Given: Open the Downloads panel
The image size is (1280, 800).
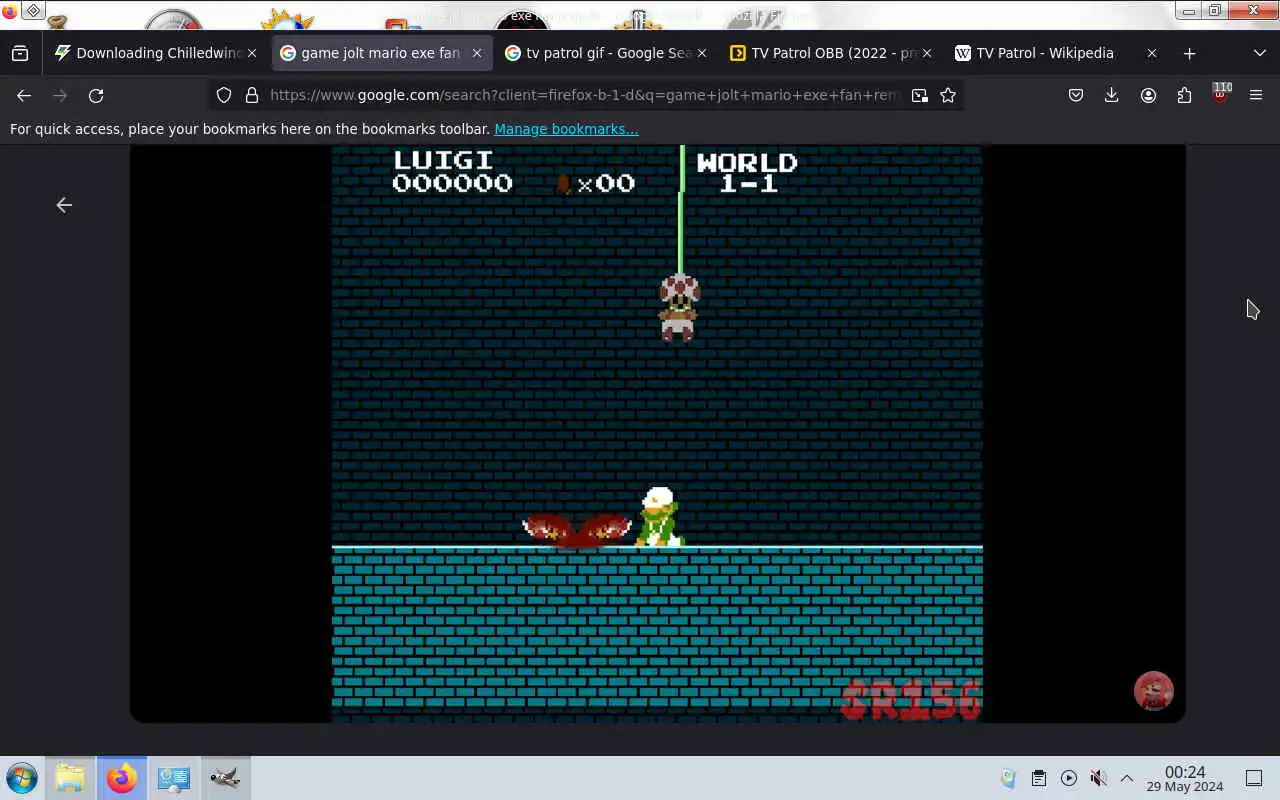Looking at the screenshot, I should coord(1111,95).
